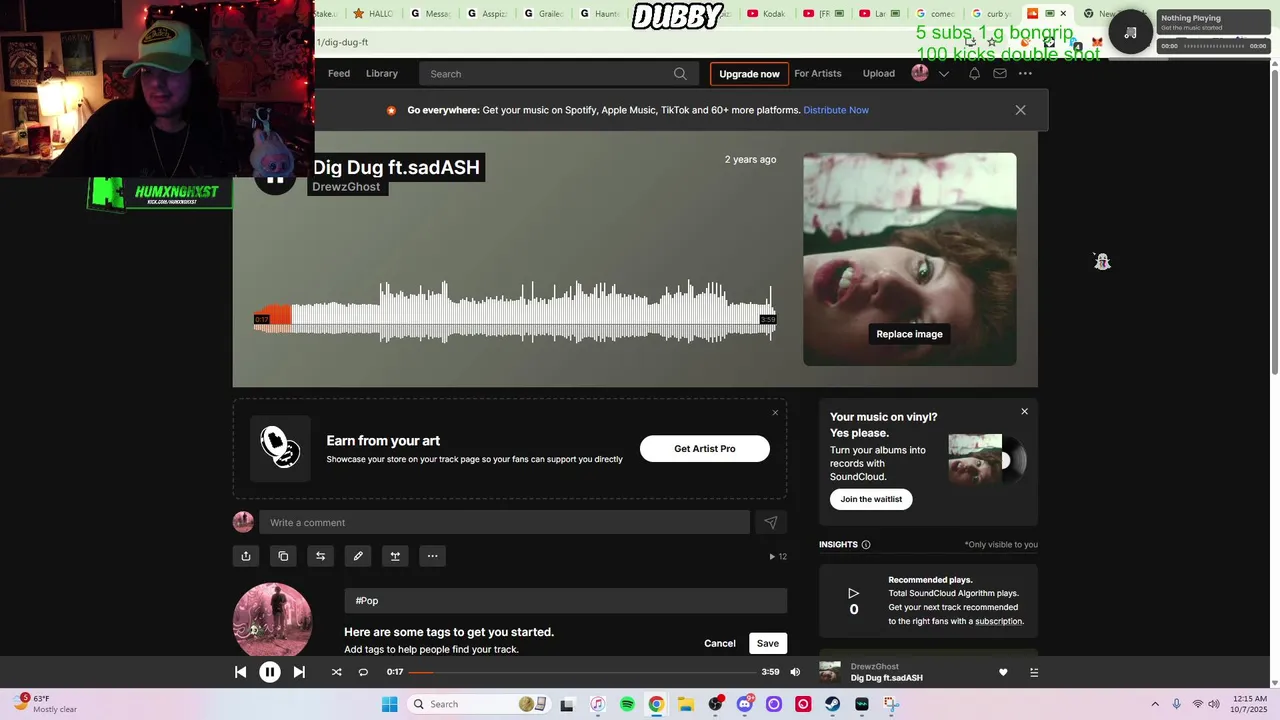This screenshot has width=1280, height=720.
Task: Replace the track artwork image
Action: pos(910,334)
